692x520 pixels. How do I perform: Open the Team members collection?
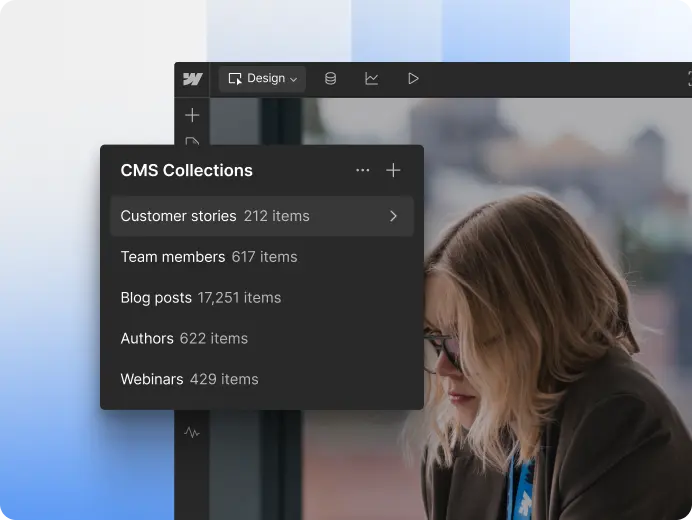pyautogui.click(x=262, y=257)
